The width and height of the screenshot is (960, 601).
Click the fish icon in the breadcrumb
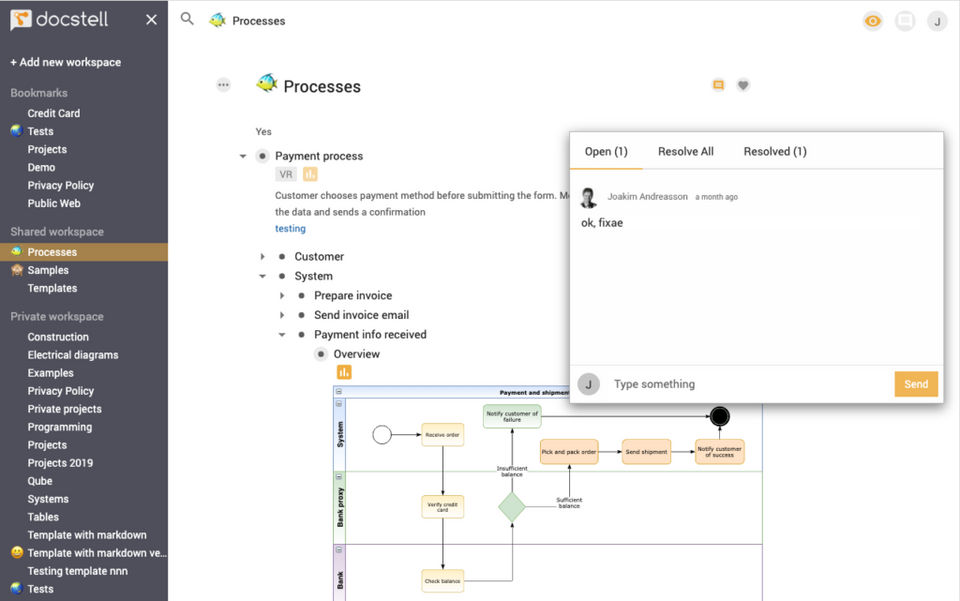pyautogui.click(x=217, y=20)
